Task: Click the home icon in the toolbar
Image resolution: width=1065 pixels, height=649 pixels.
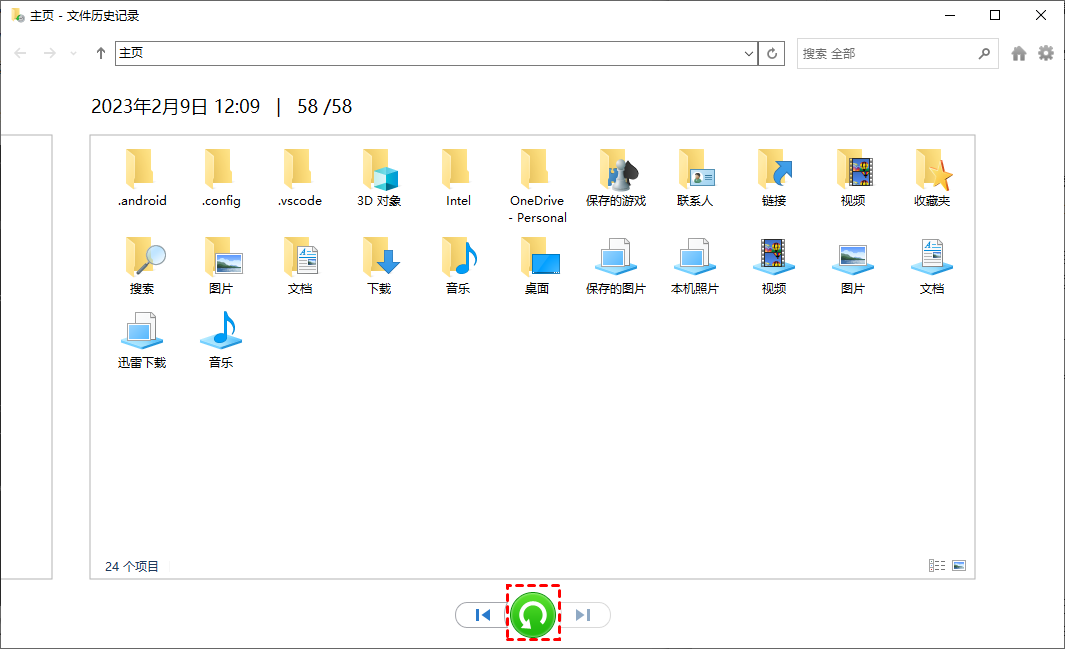Action: point(1018,53)
